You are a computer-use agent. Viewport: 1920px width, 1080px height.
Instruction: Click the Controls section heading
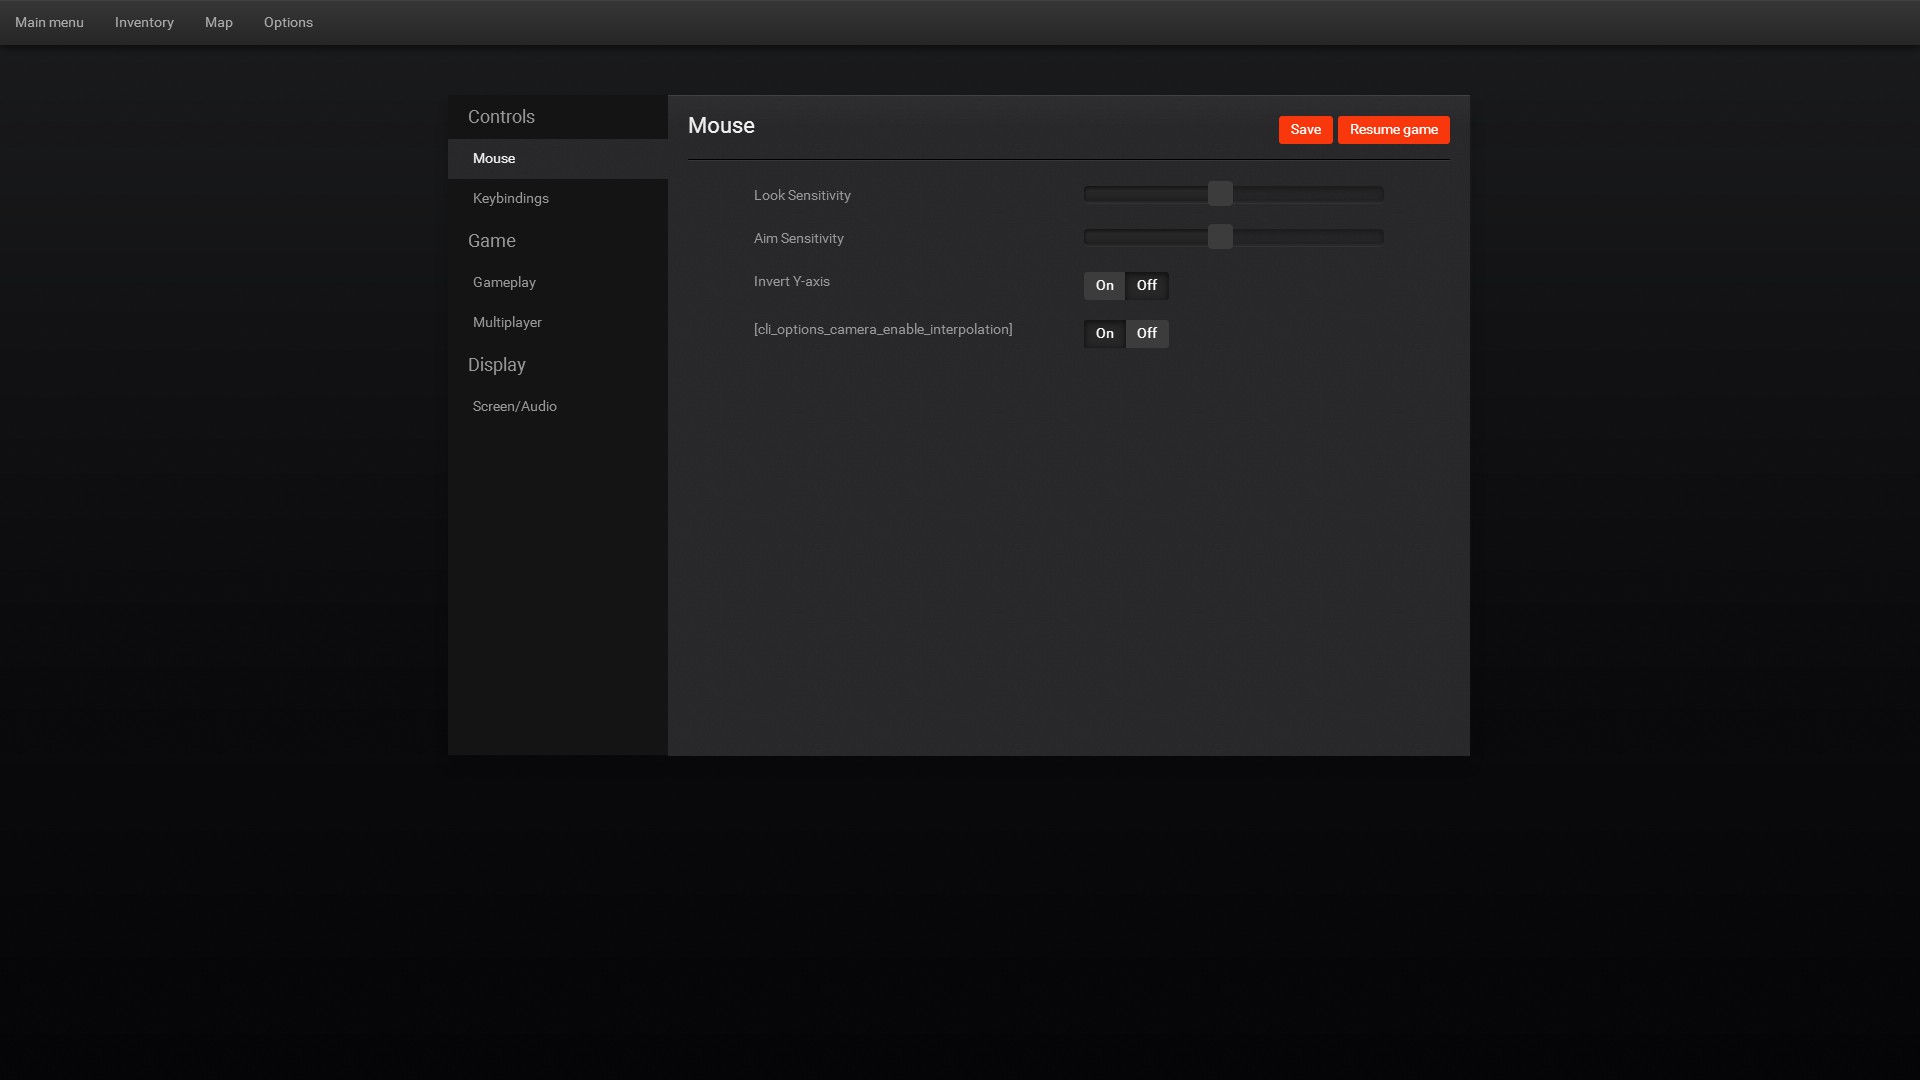coord(501,117)
